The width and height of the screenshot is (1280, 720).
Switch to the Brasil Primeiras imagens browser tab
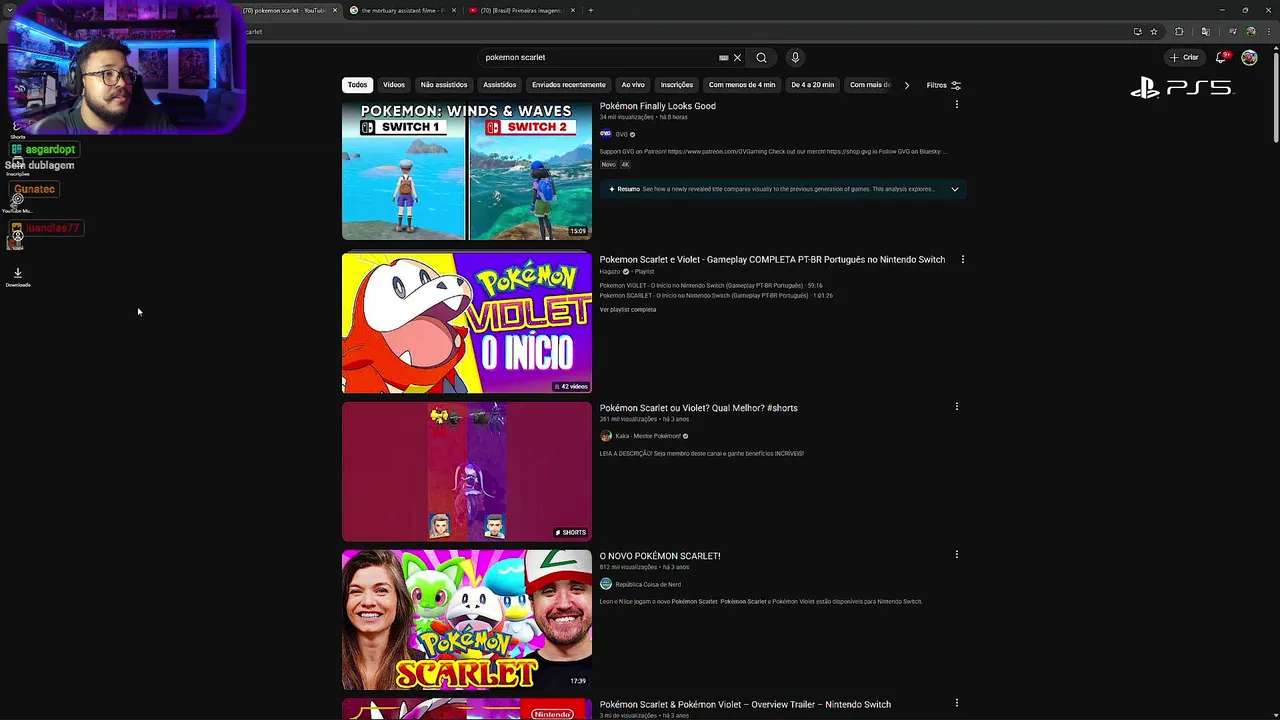point(521,10)
